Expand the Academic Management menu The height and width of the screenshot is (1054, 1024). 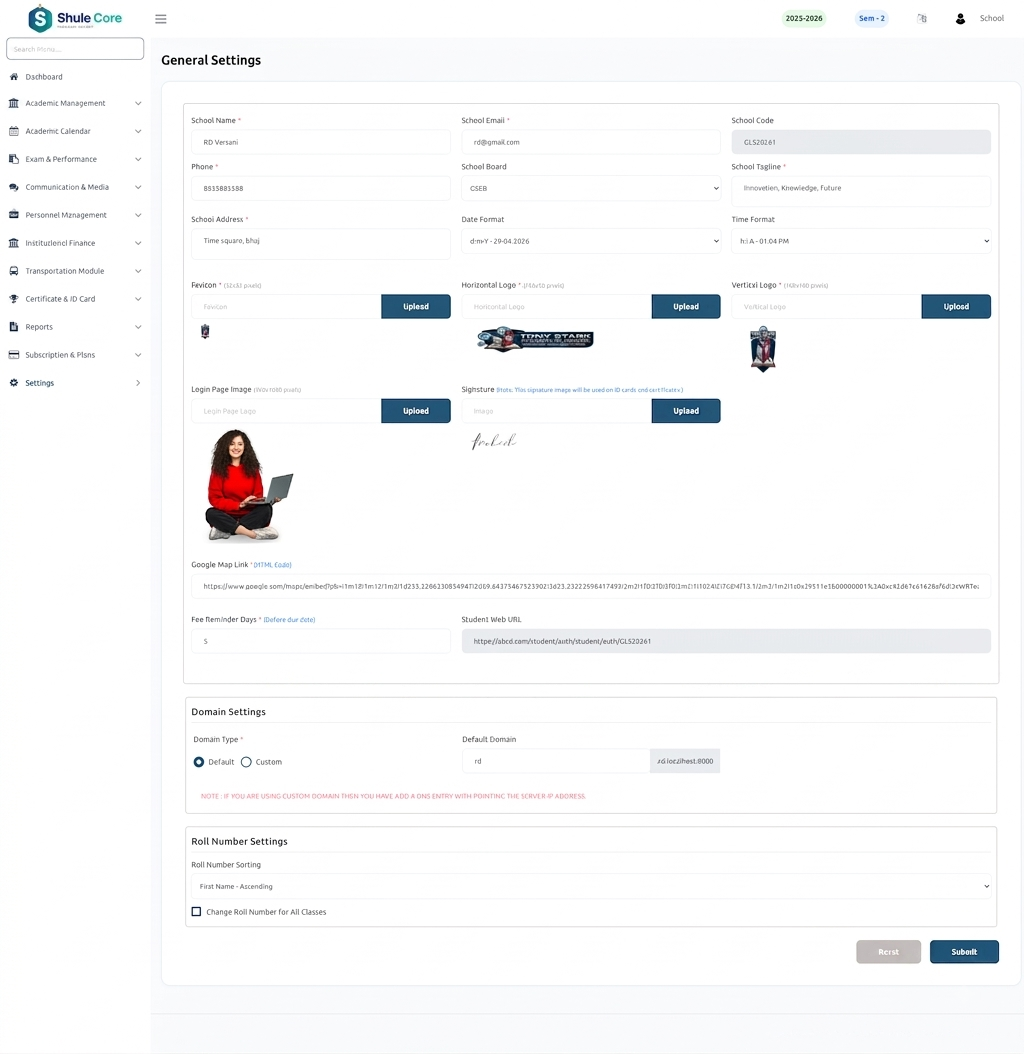pyautogui.click(x=75, y=104)
